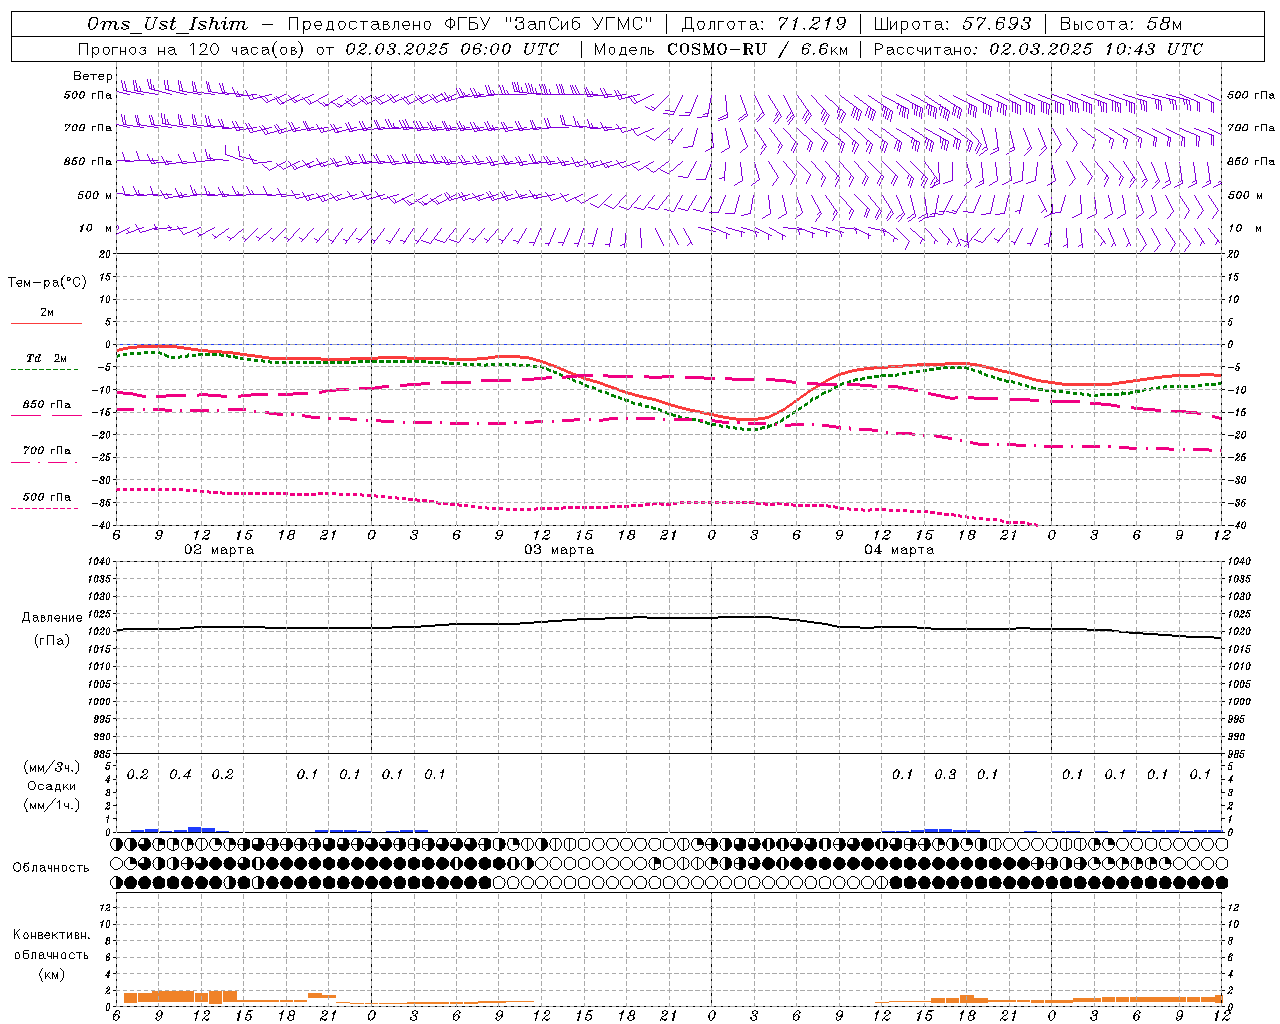The height and width of the screenshot is (1024, 1280).
Task: Click the 0.4 precipitation amount
Action: coord(180,775)
